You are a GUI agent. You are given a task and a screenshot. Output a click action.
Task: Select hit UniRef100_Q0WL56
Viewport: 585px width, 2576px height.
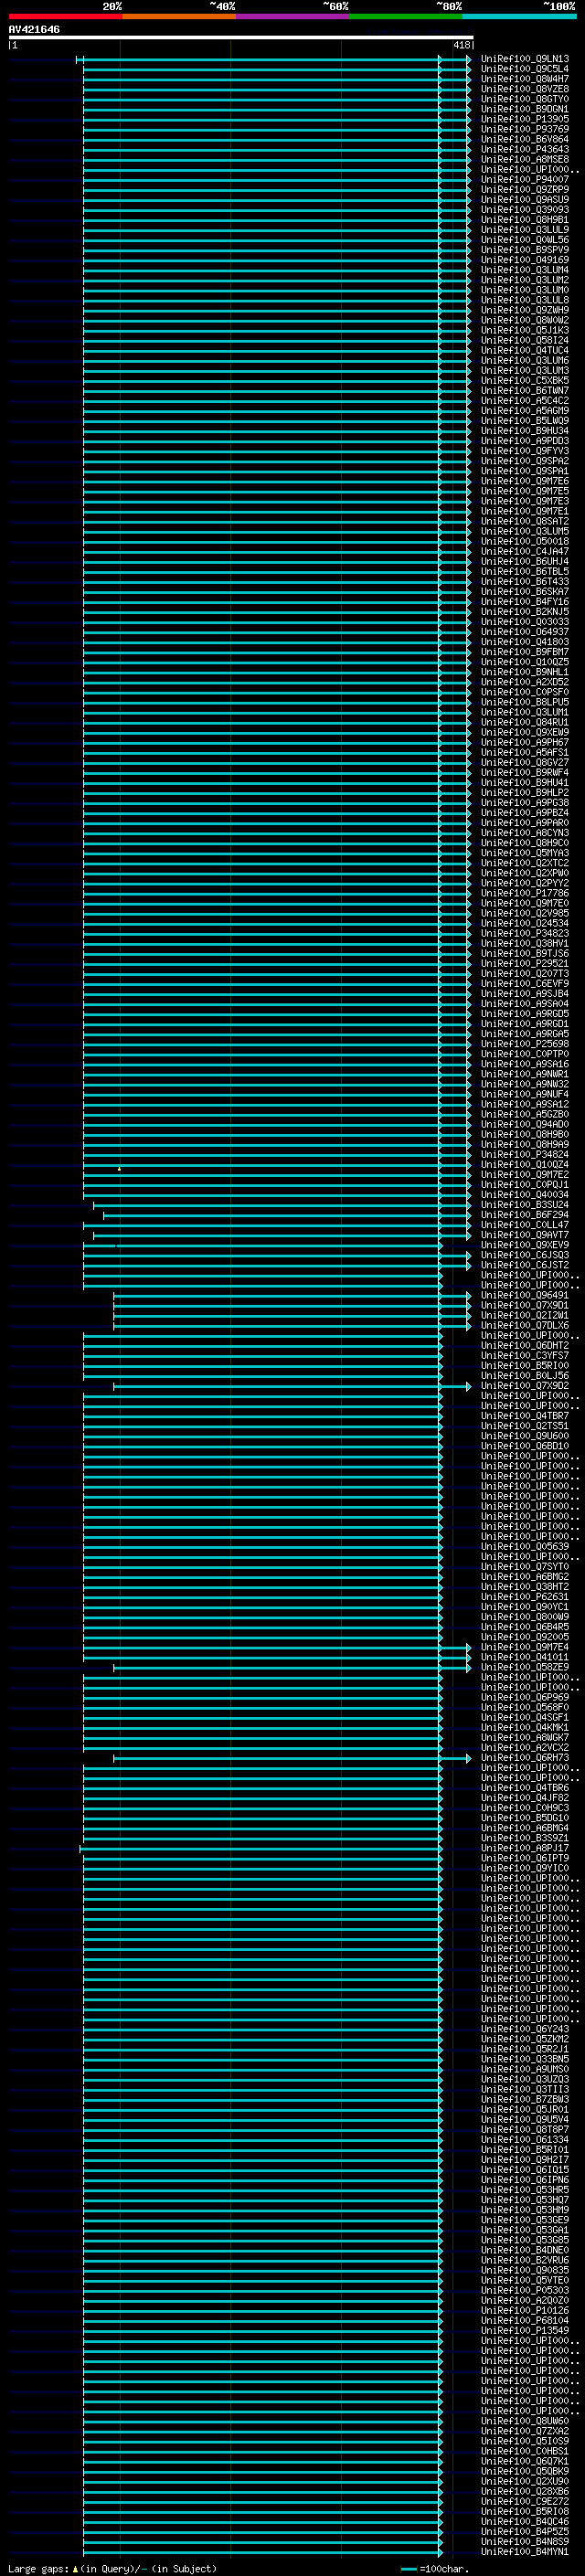(x=524, y=240)
